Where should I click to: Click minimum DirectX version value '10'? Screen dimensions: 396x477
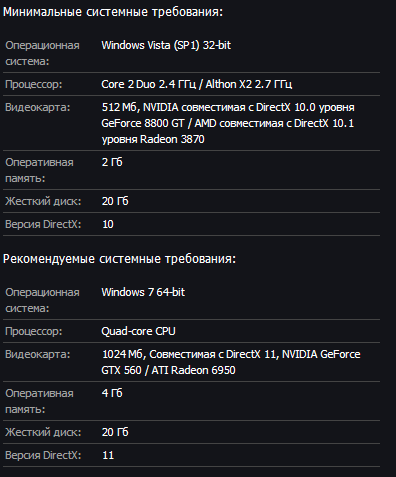tap(108, 224)
